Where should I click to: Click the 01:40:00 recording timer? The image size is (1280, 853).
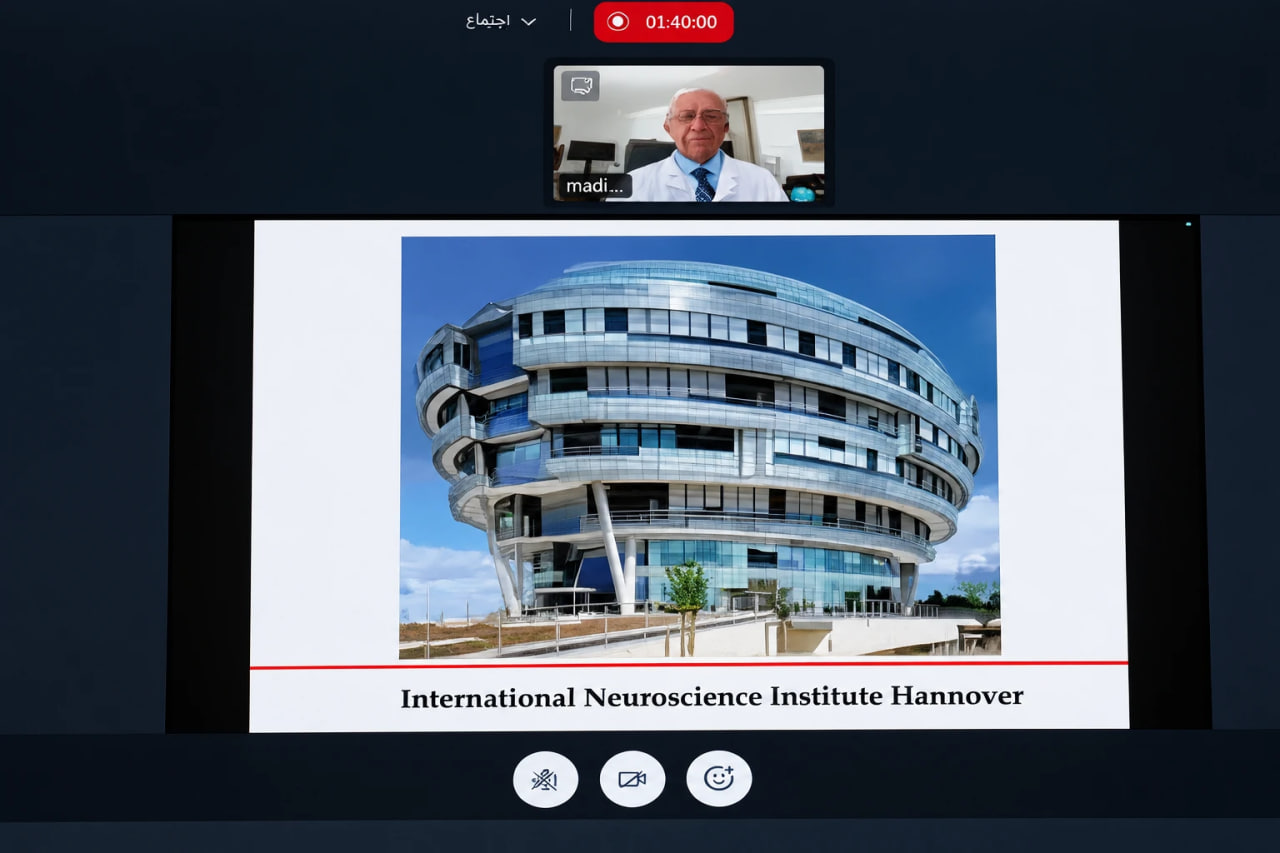point(681,22)
